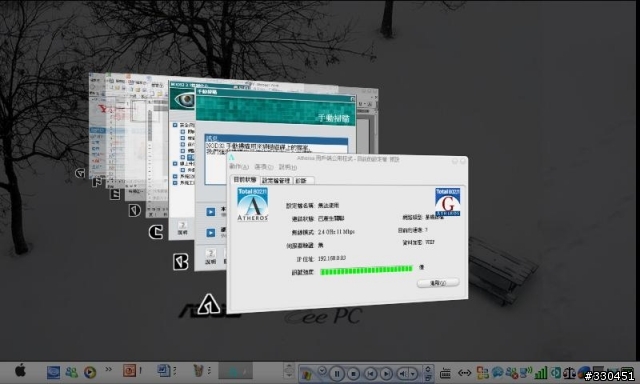Click the IP address value 192.168 text
Screen dimensions: 640x384
coord(332,258)
